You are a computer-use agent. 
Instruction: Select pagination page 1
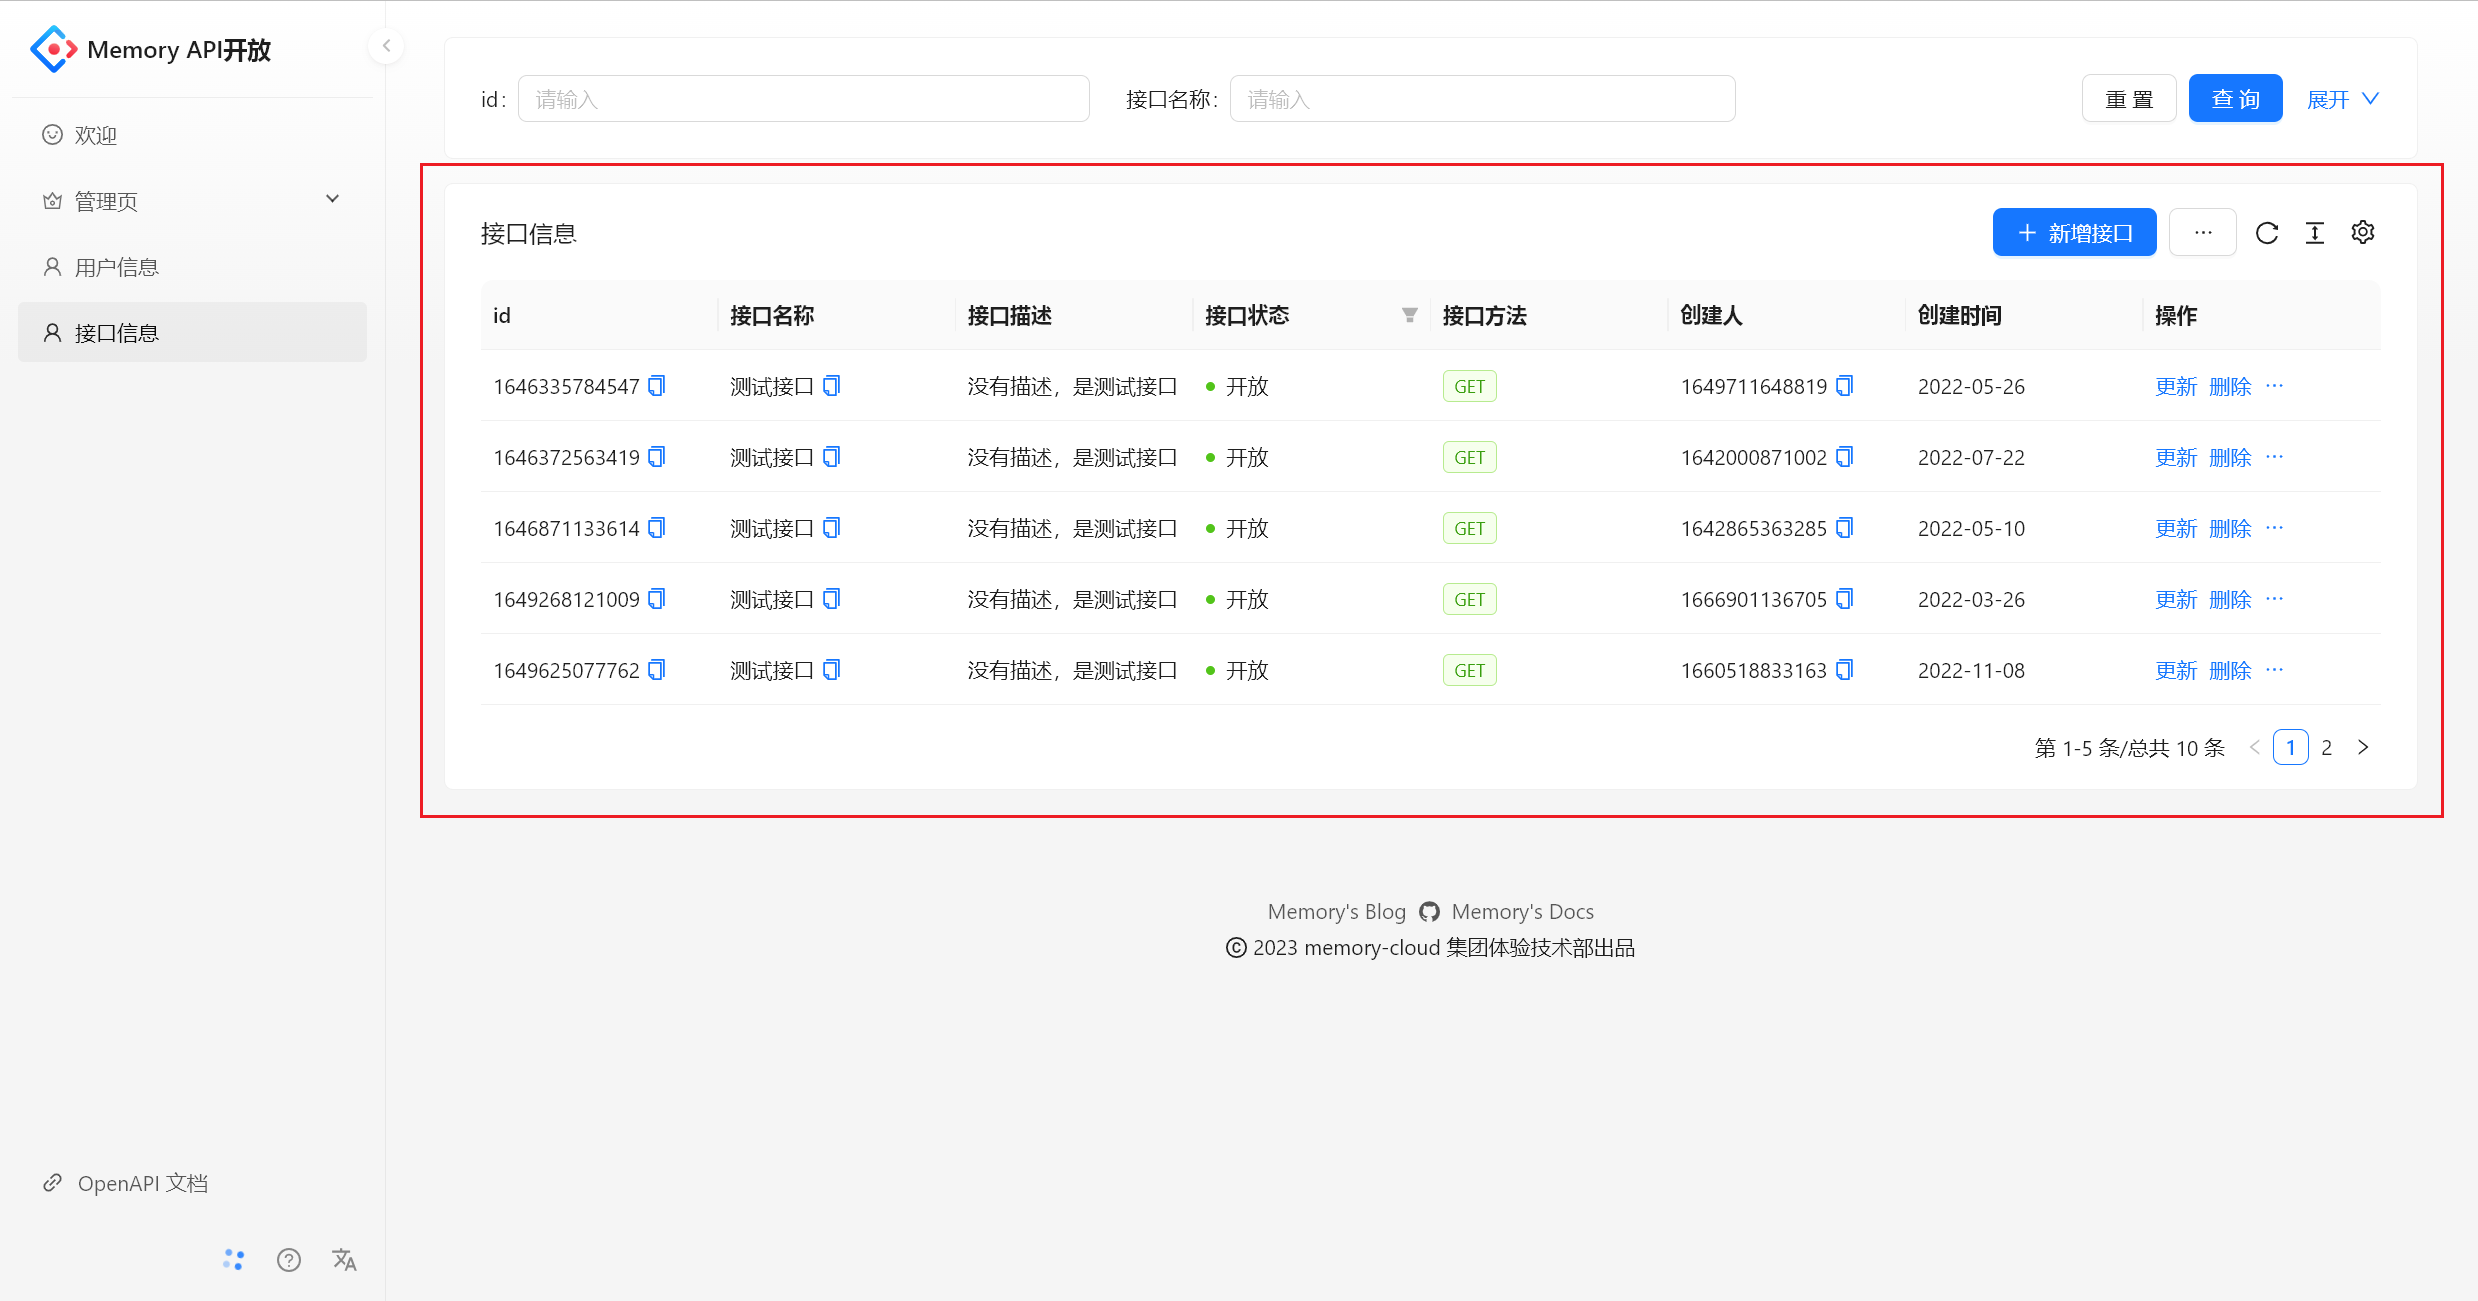tap(2291, 748)
